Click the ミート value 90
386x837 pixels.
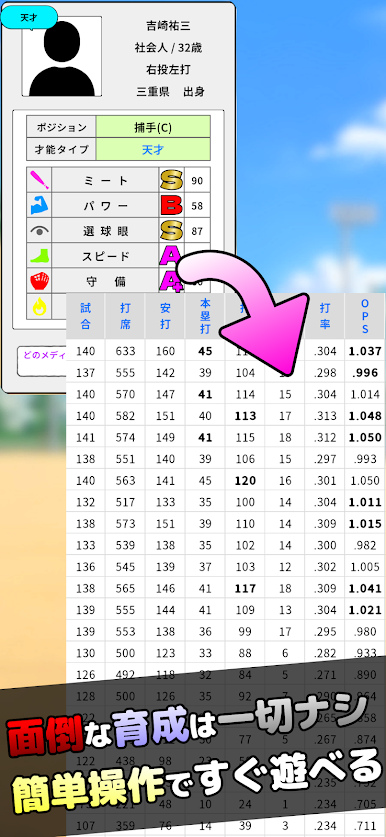[197, 181]
